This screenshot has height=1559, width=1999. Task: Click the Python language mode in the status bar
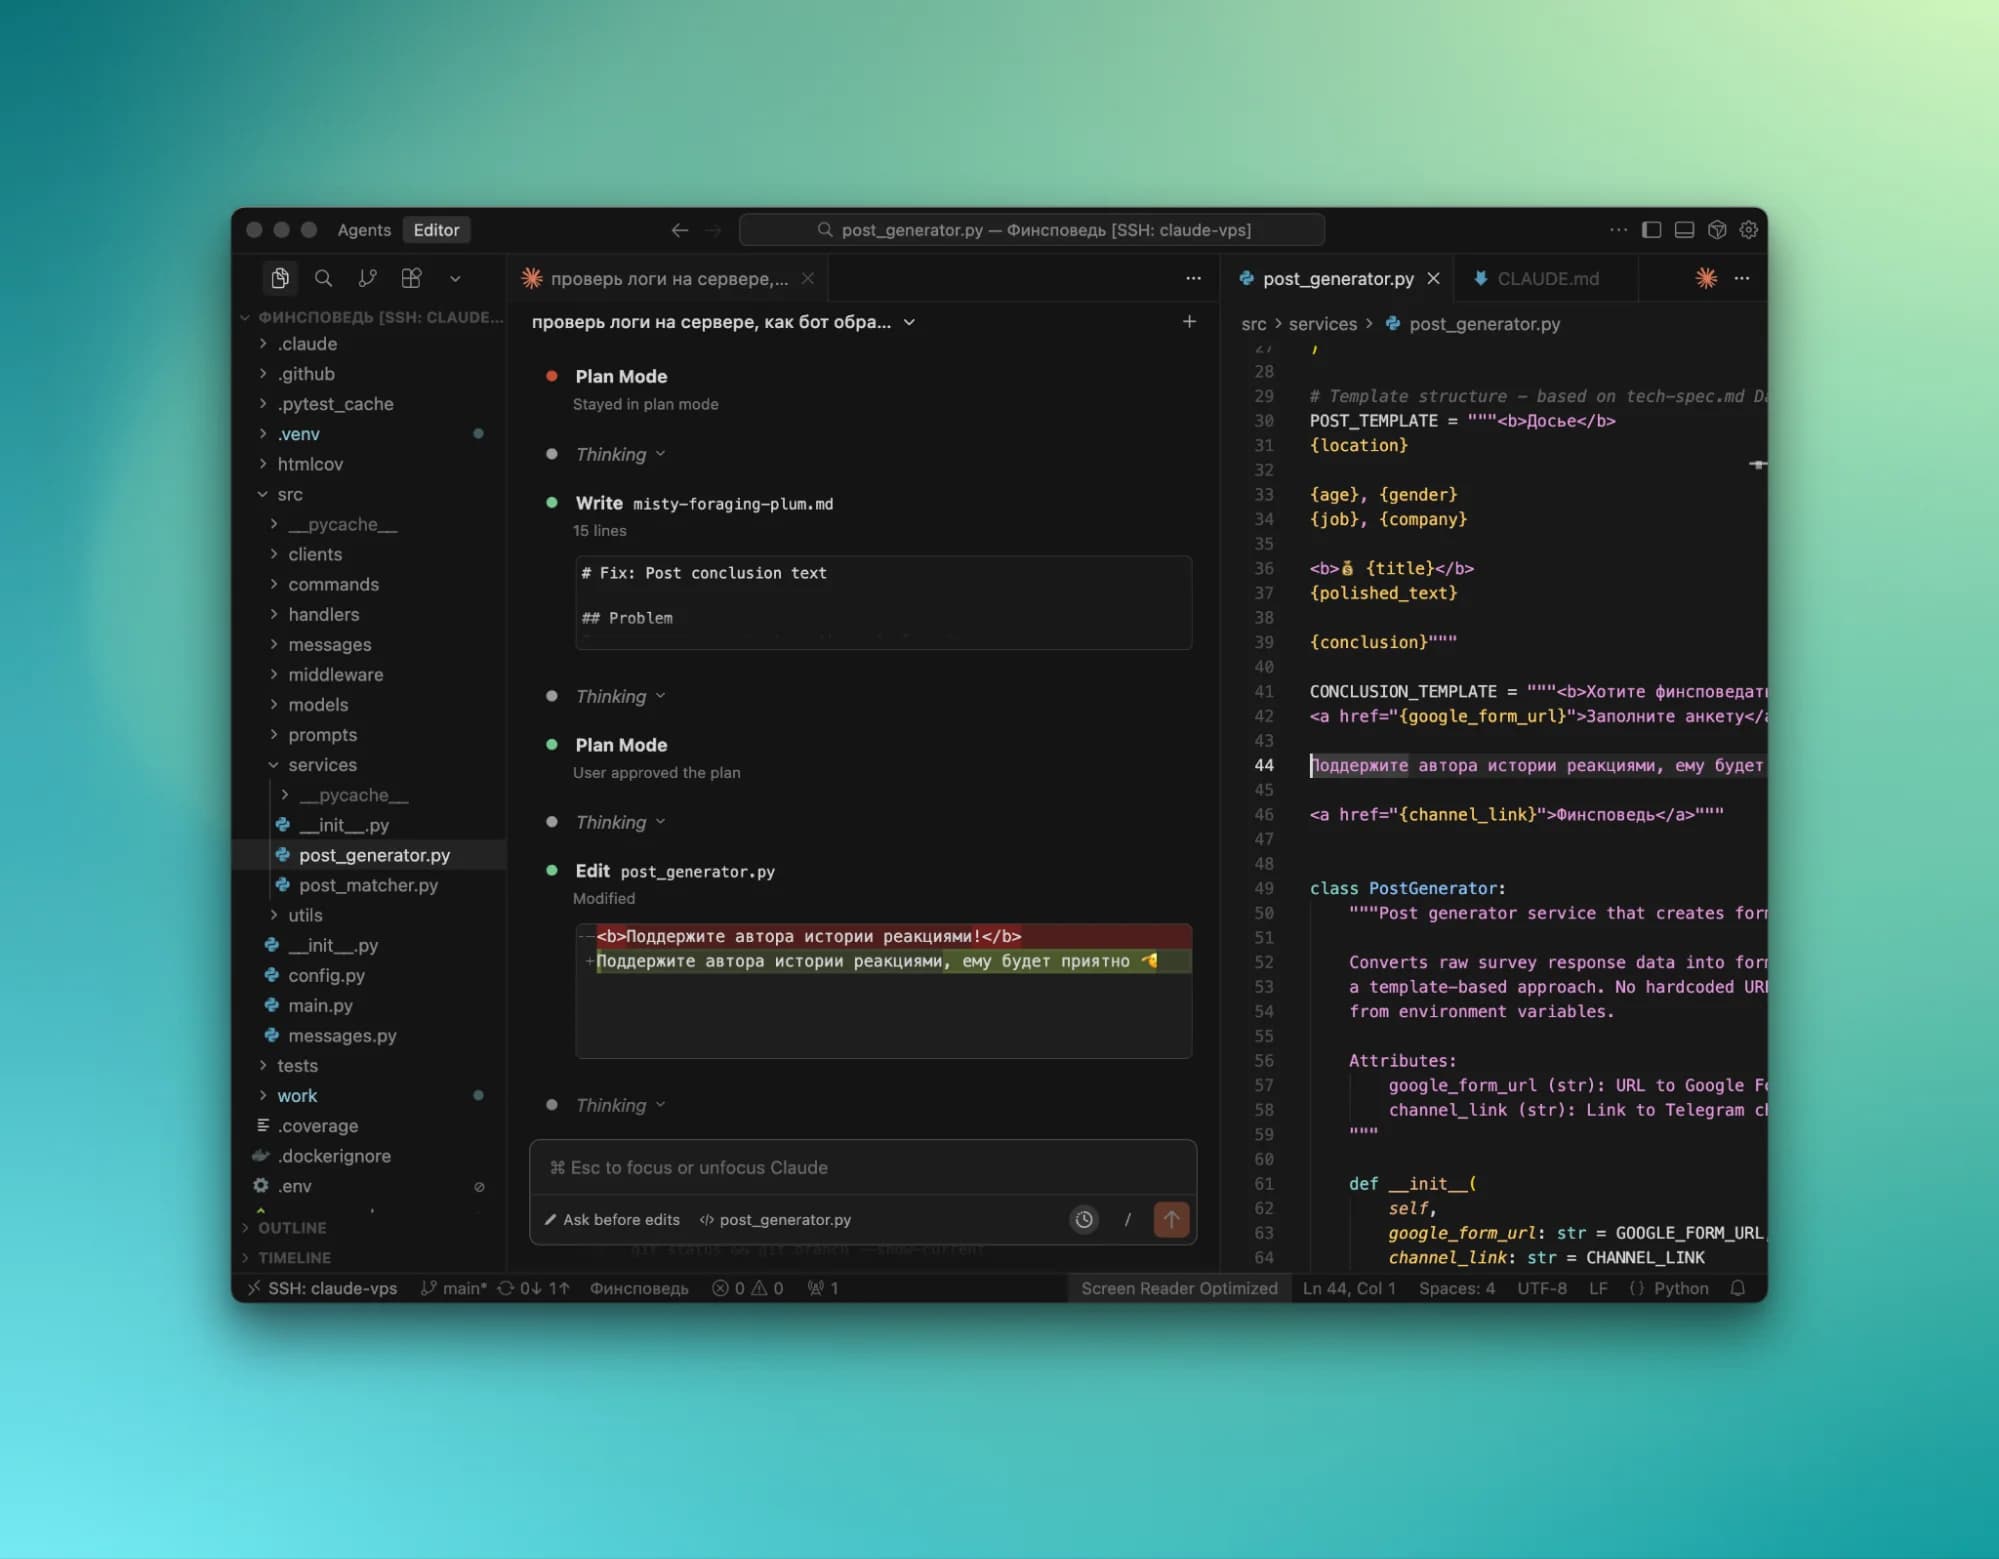pyautogui.click(x=1680, y=1288)
